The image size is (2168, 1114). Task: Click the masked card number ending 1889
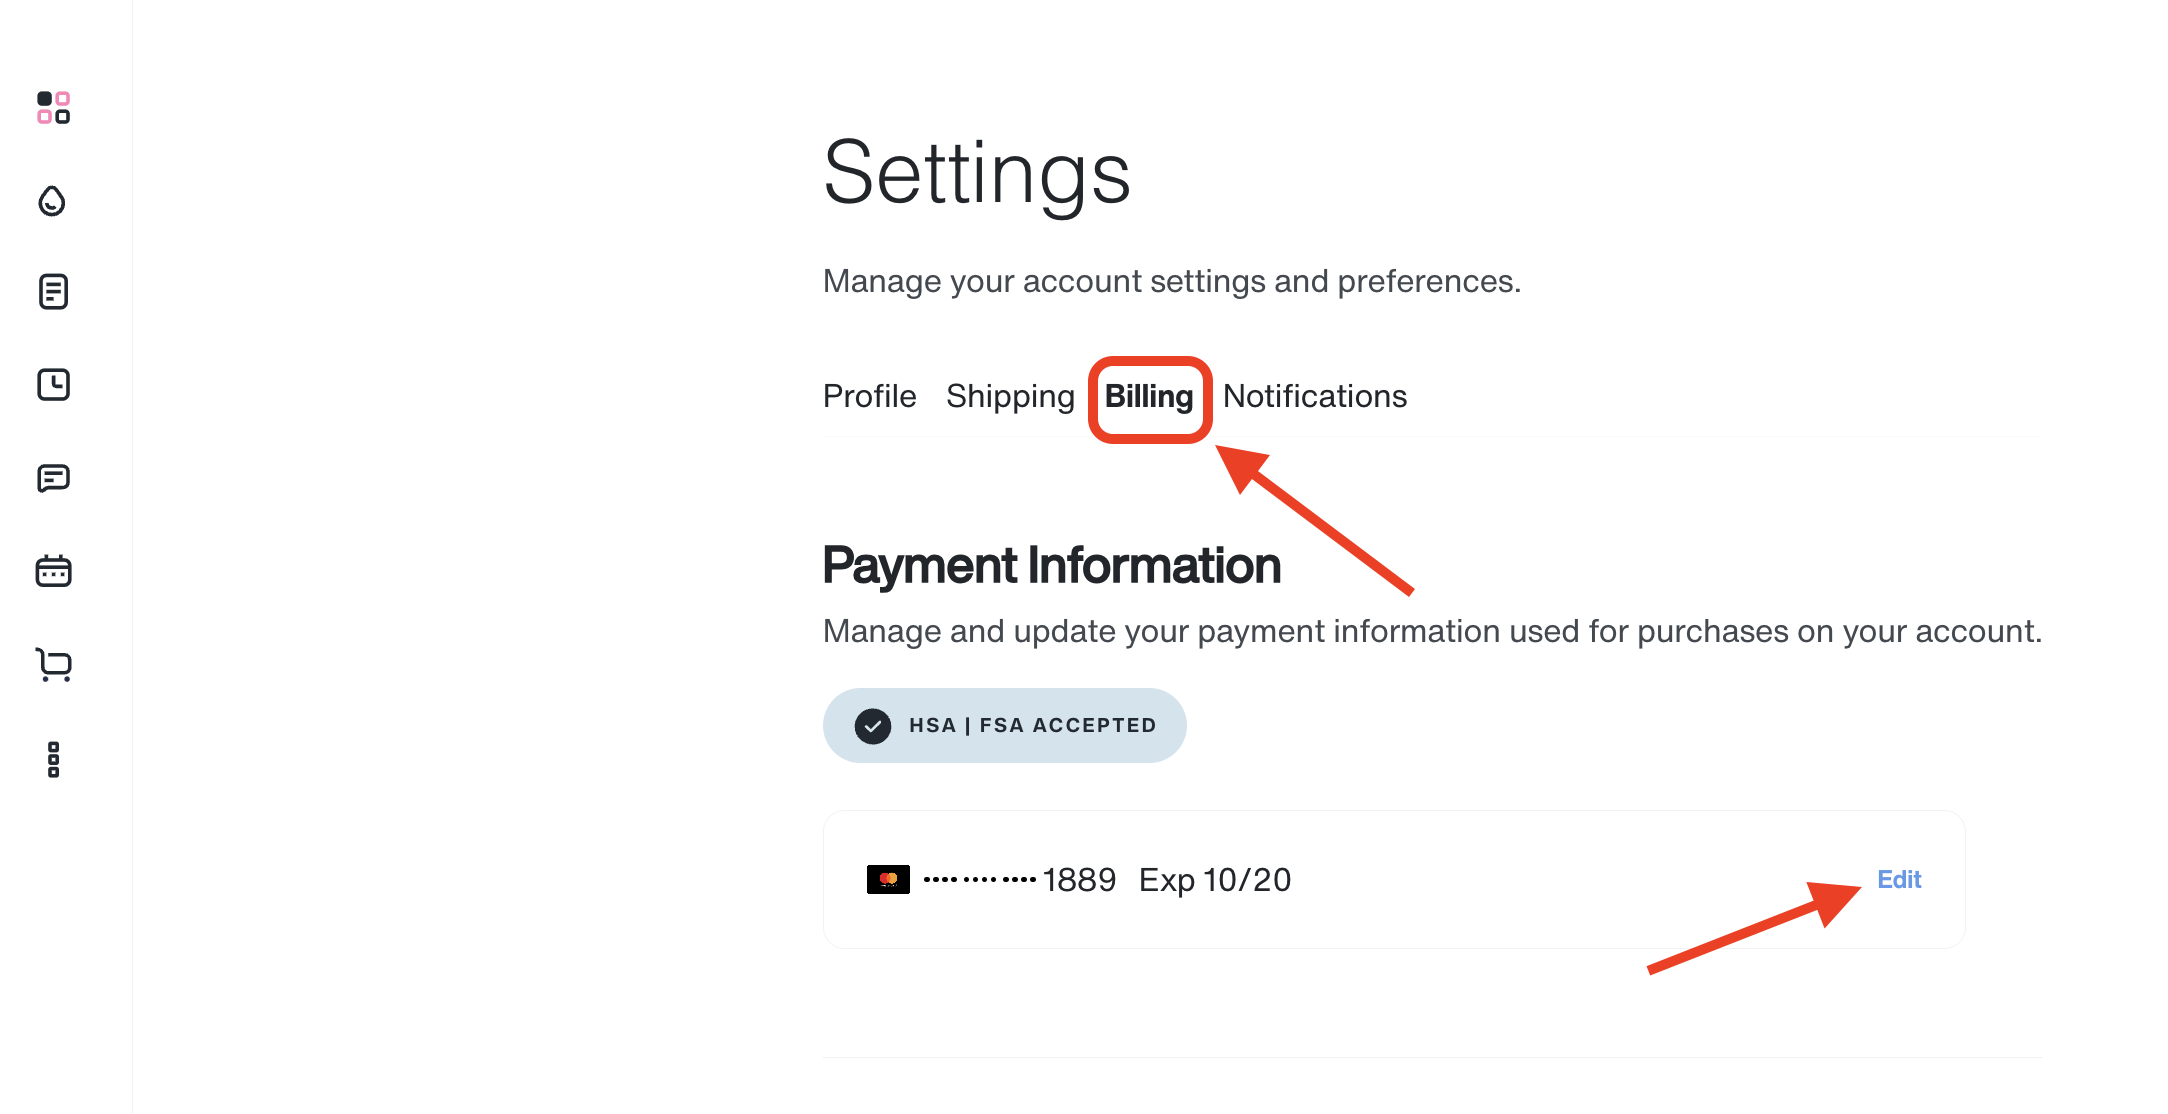pyautogui.click(x=1020, y=879)
